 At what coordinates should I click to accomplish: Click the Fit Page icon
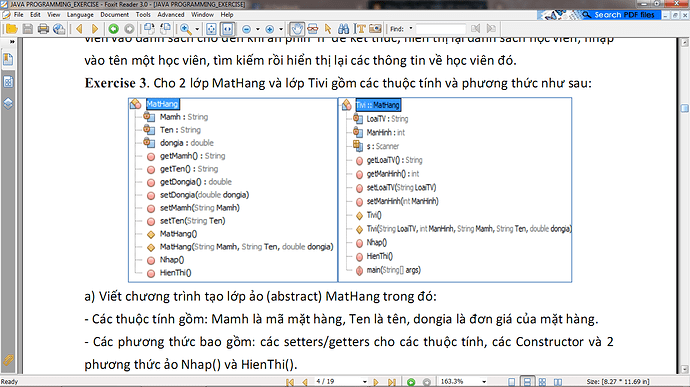pos(211,29)
